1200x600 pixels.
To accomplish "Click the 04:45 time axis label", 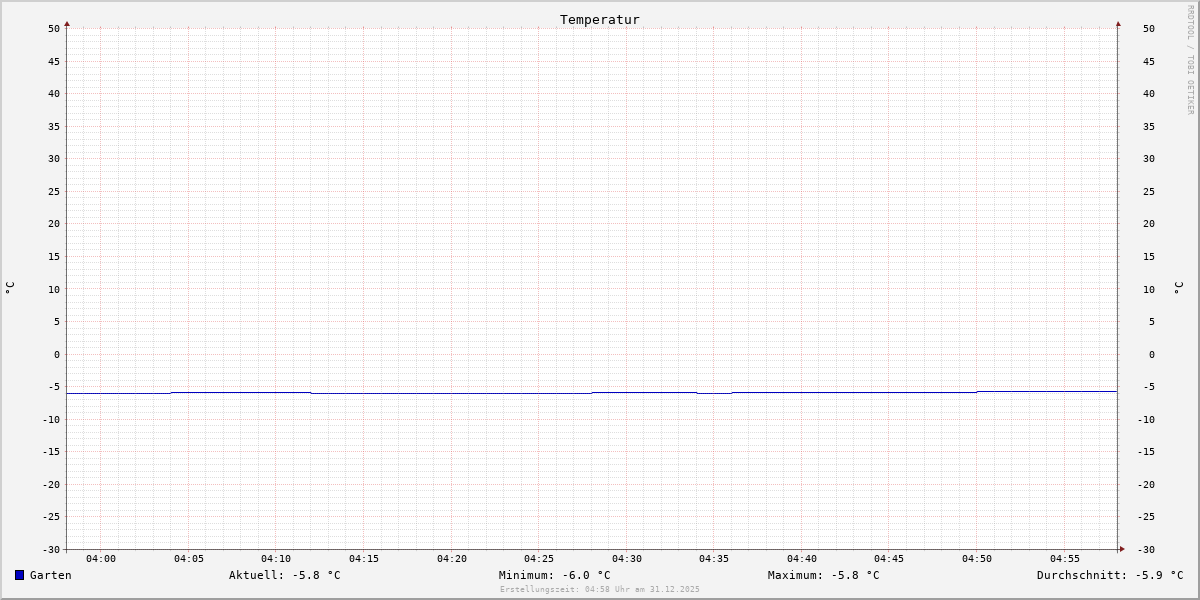I will pyautogui.click(x=889, y=559).
